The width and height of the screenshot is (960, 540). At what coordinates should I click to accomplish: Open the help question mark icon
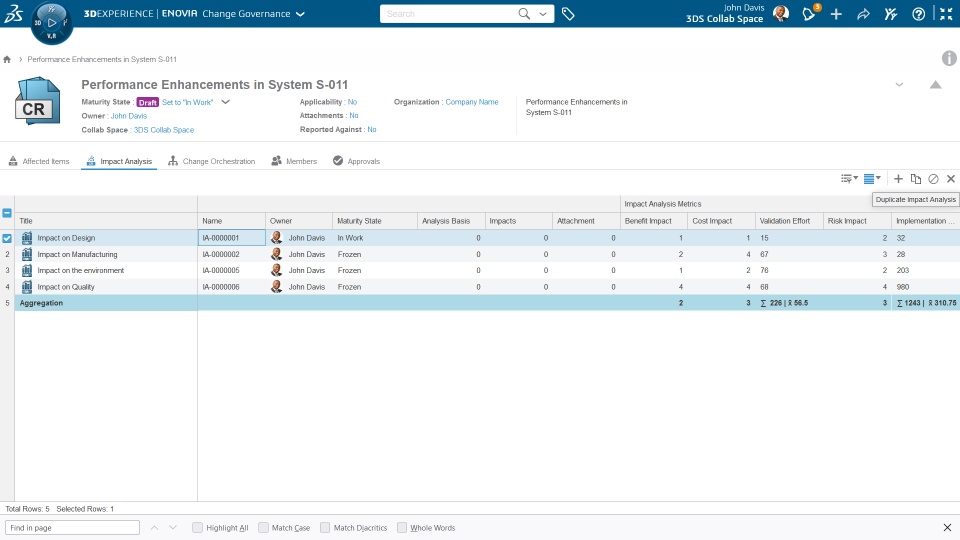[x=918, y=13]
